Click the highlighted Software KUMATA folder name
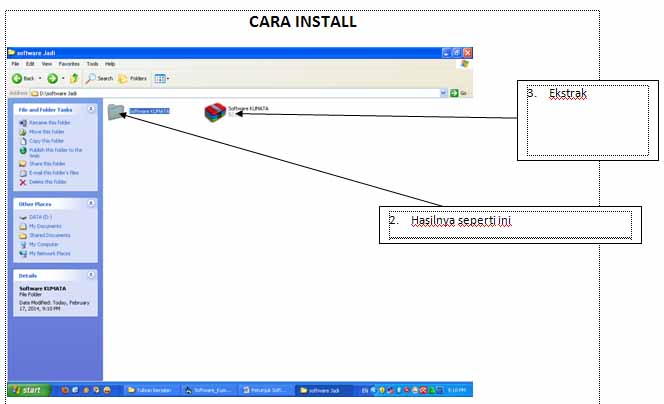Viewport: 664px width, 404px height. 149,111
